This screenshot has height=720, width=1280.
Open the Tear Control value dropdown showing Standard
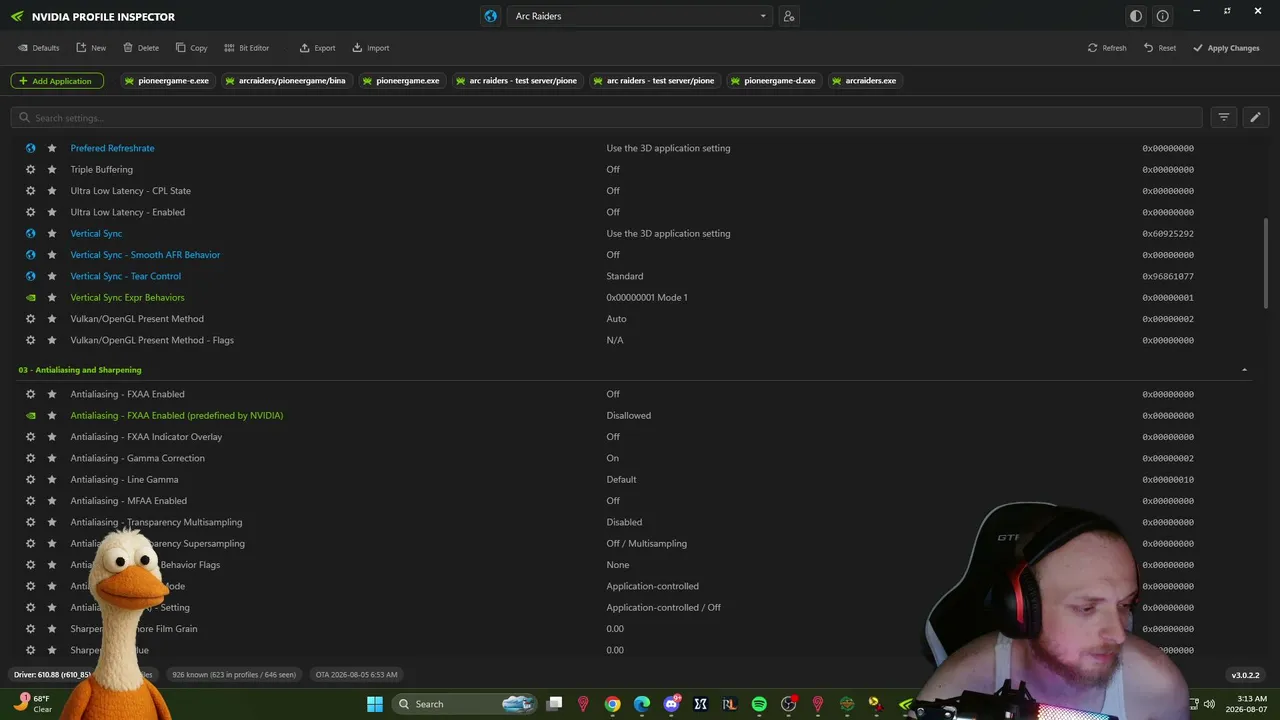(625, 276)
